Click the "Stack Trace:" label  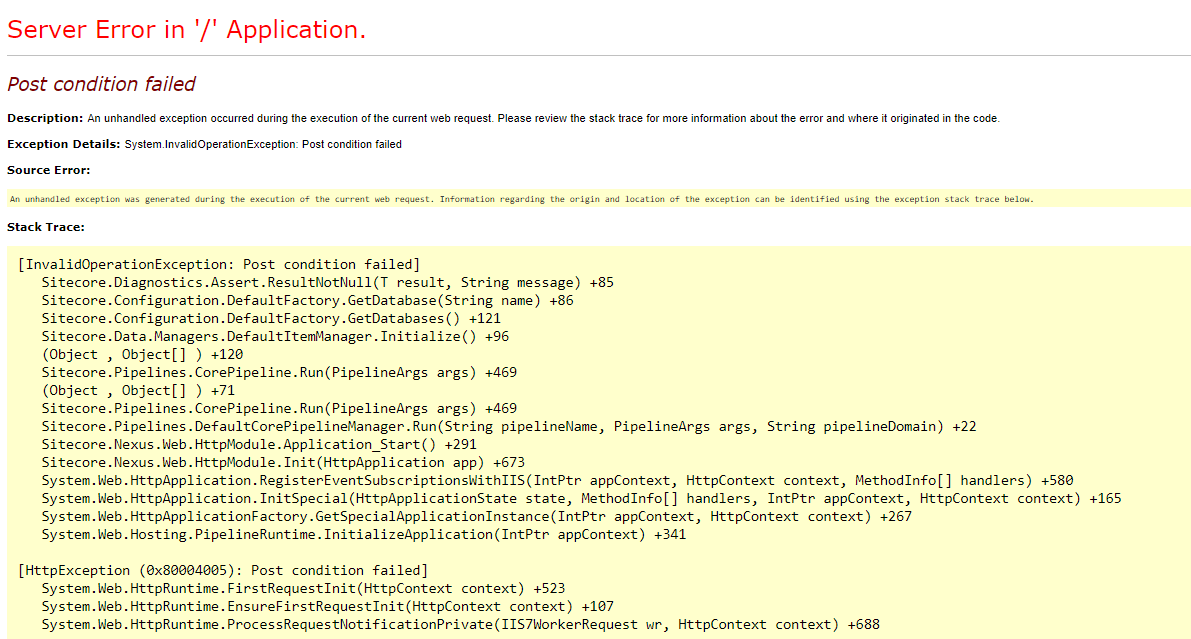pos(46,227)
